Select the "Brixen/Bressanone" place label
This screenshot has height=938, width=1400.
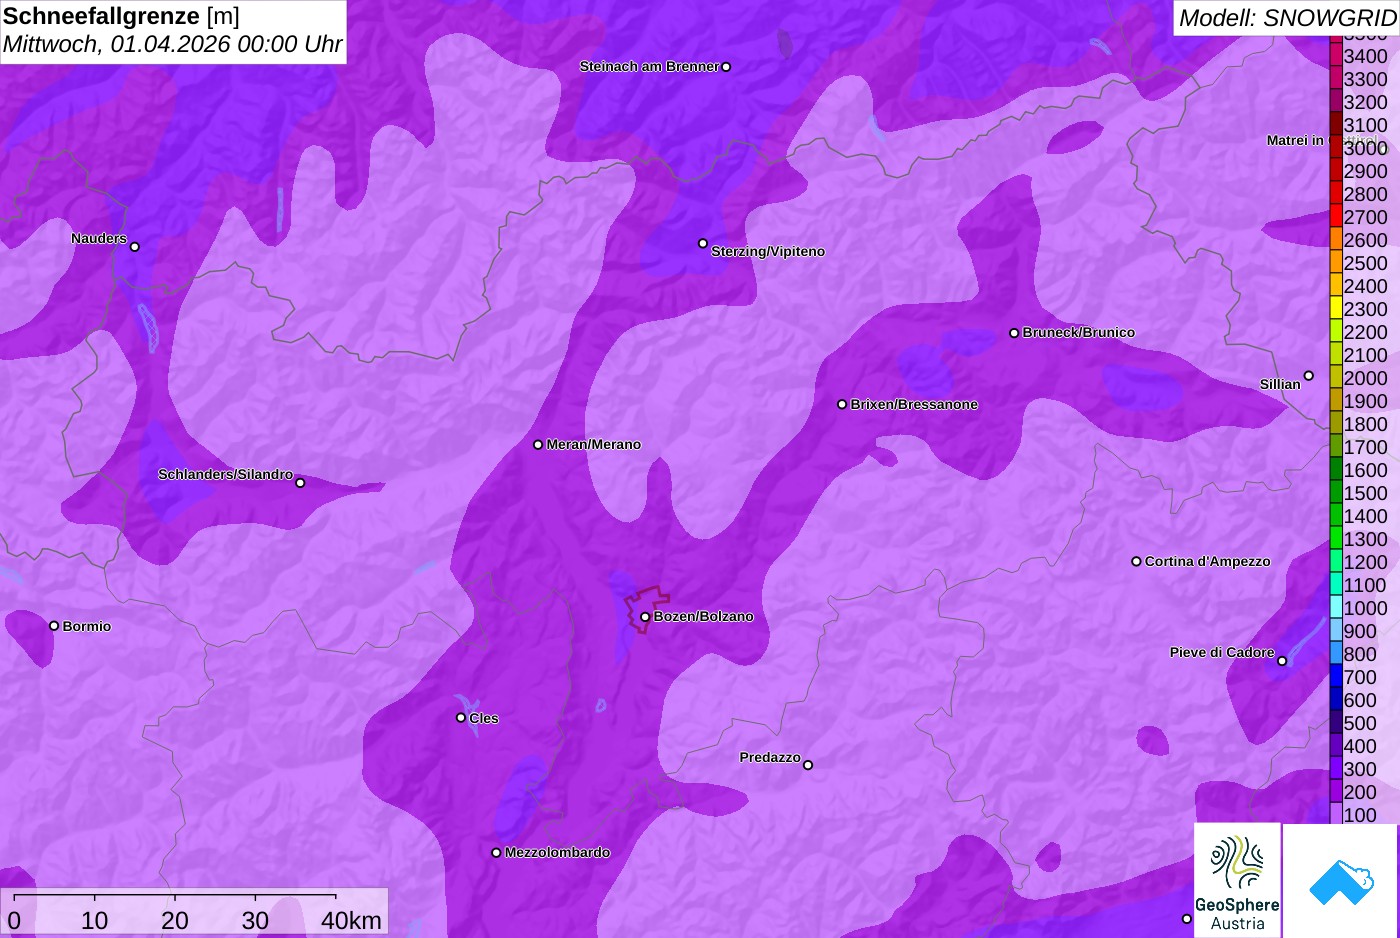(914, 405)
